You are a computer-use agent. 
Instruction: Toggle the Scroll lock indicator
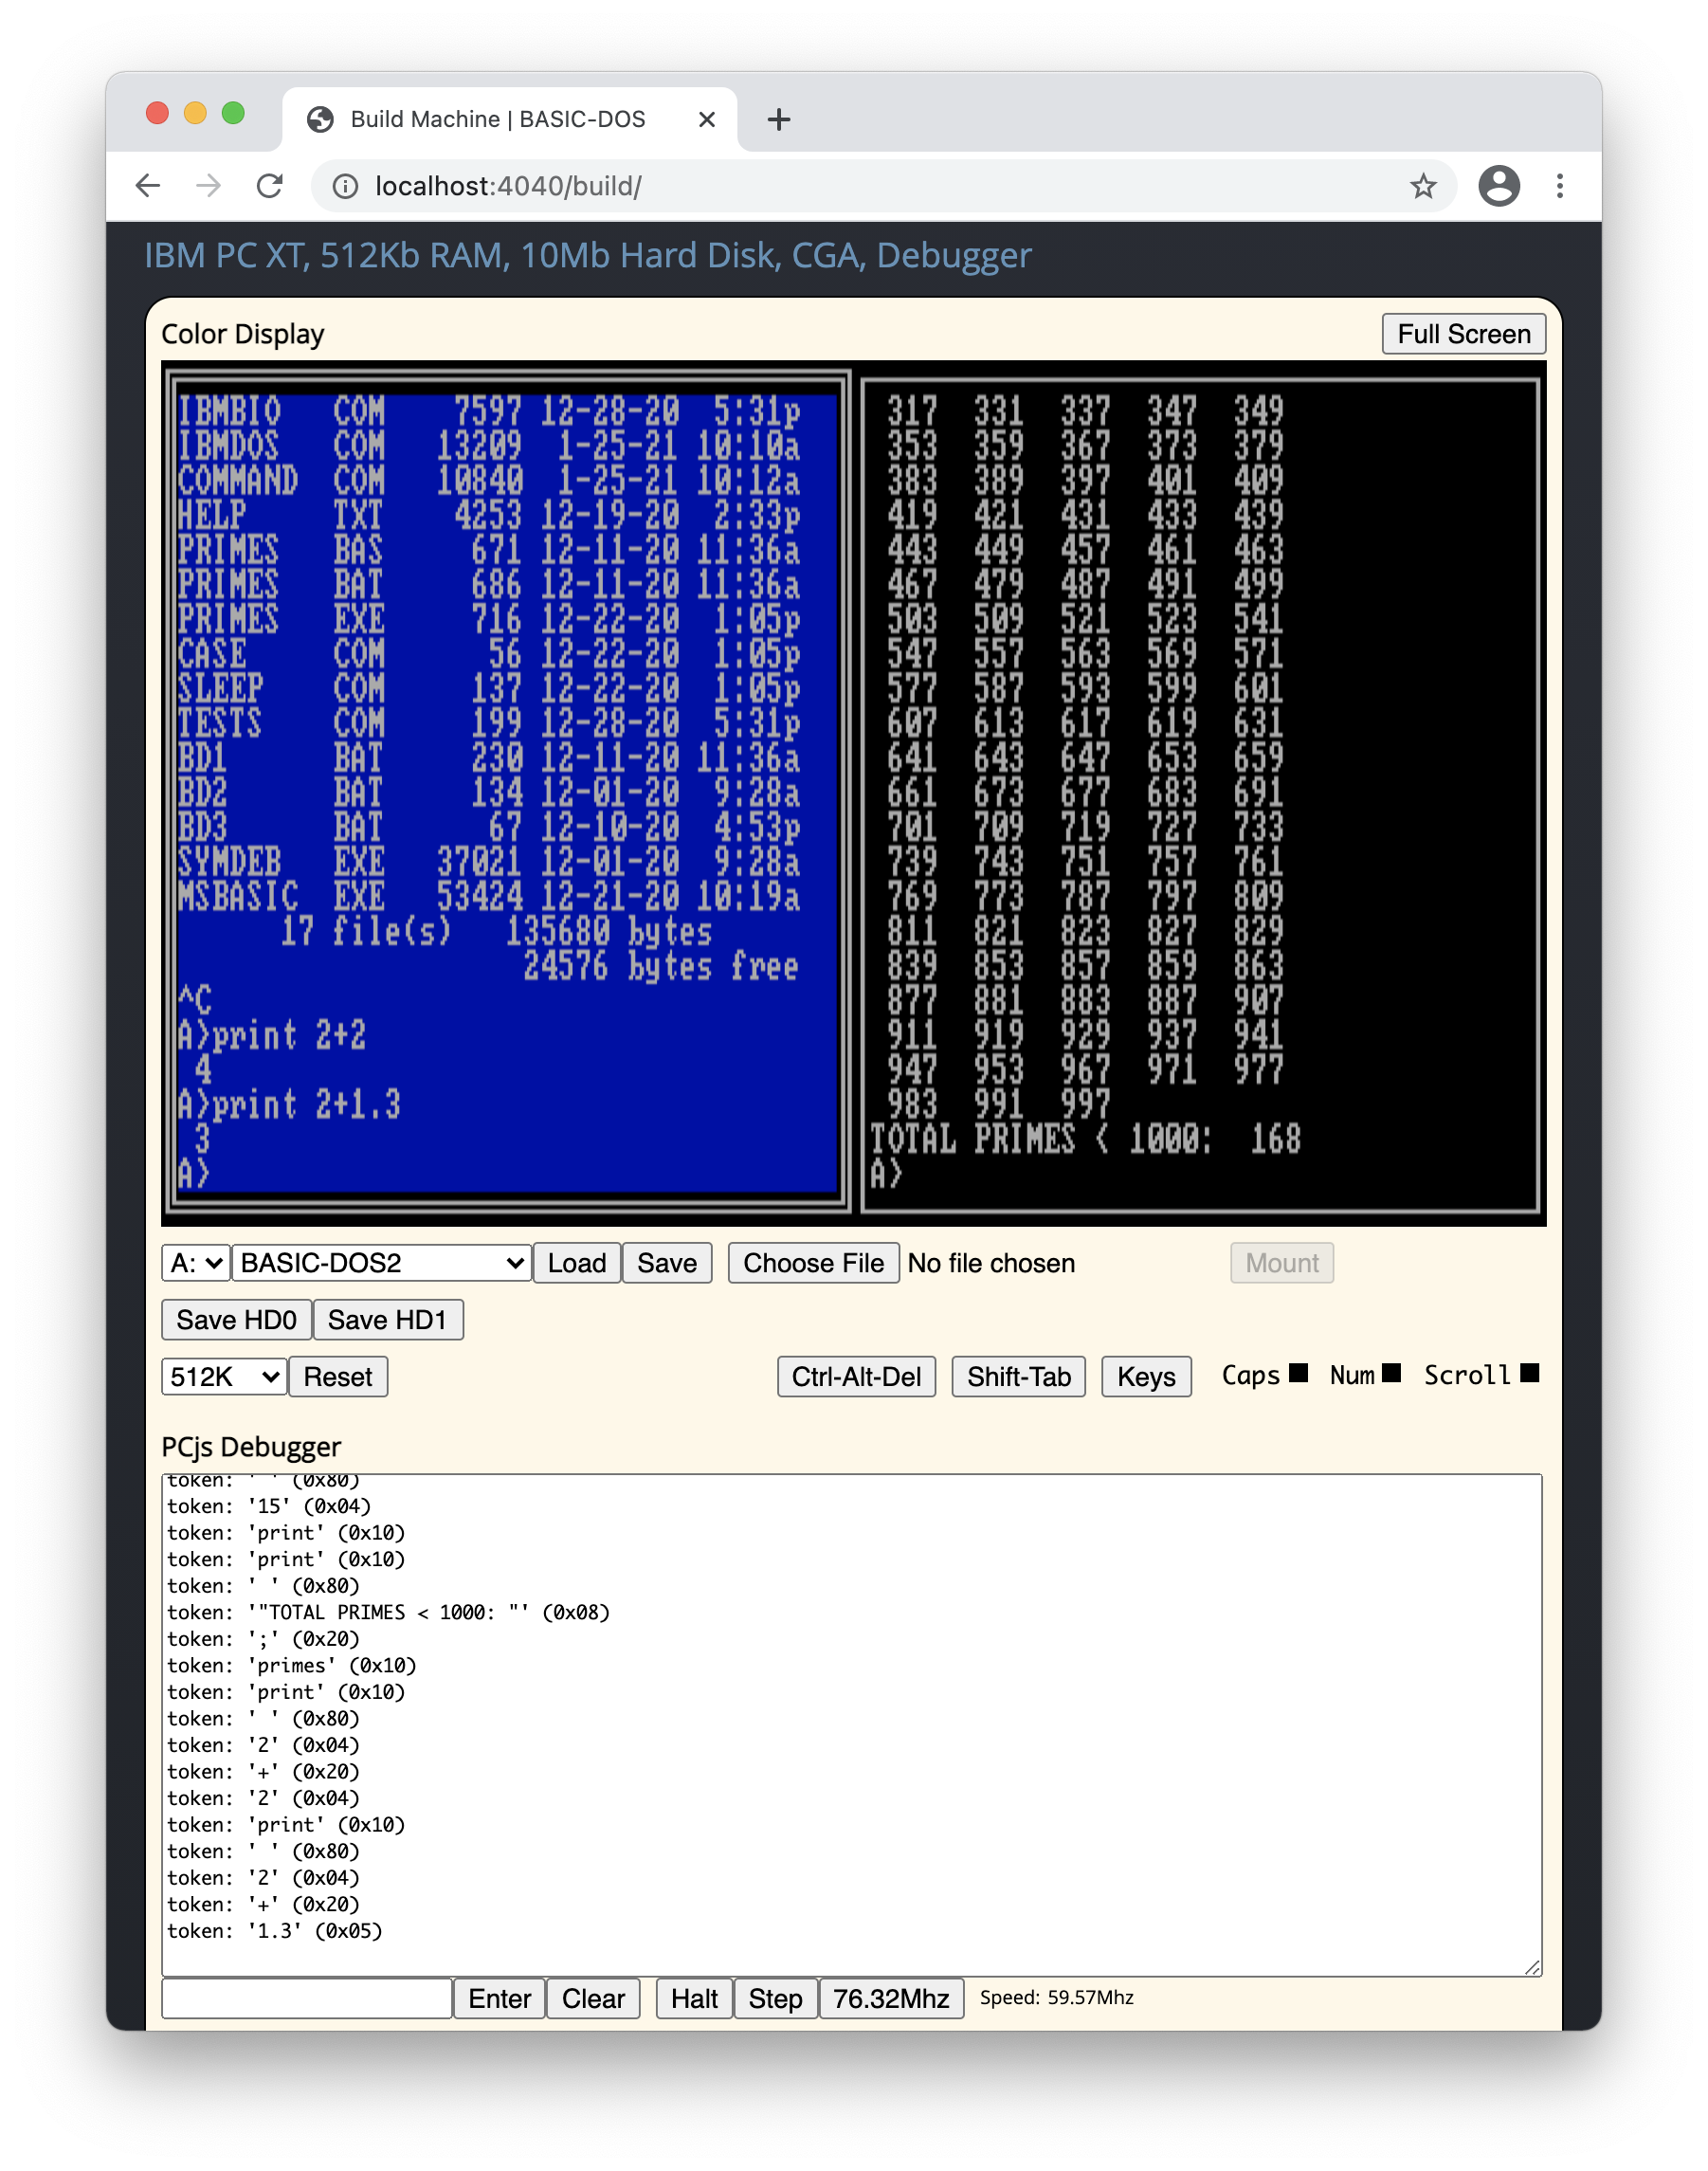point(1529,1373)
